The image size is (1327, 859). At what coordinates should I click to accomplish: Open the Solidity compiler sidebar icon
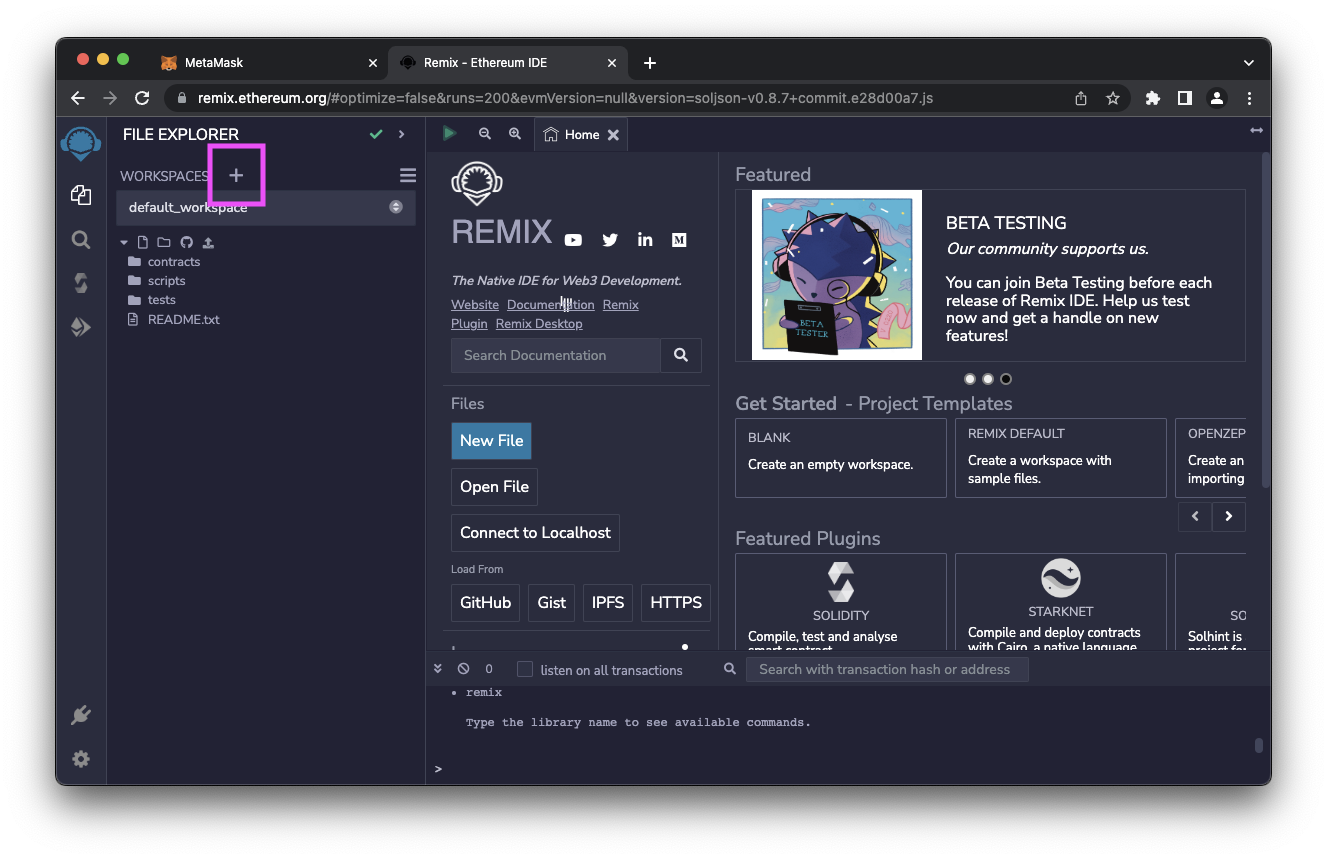point(81,283)
